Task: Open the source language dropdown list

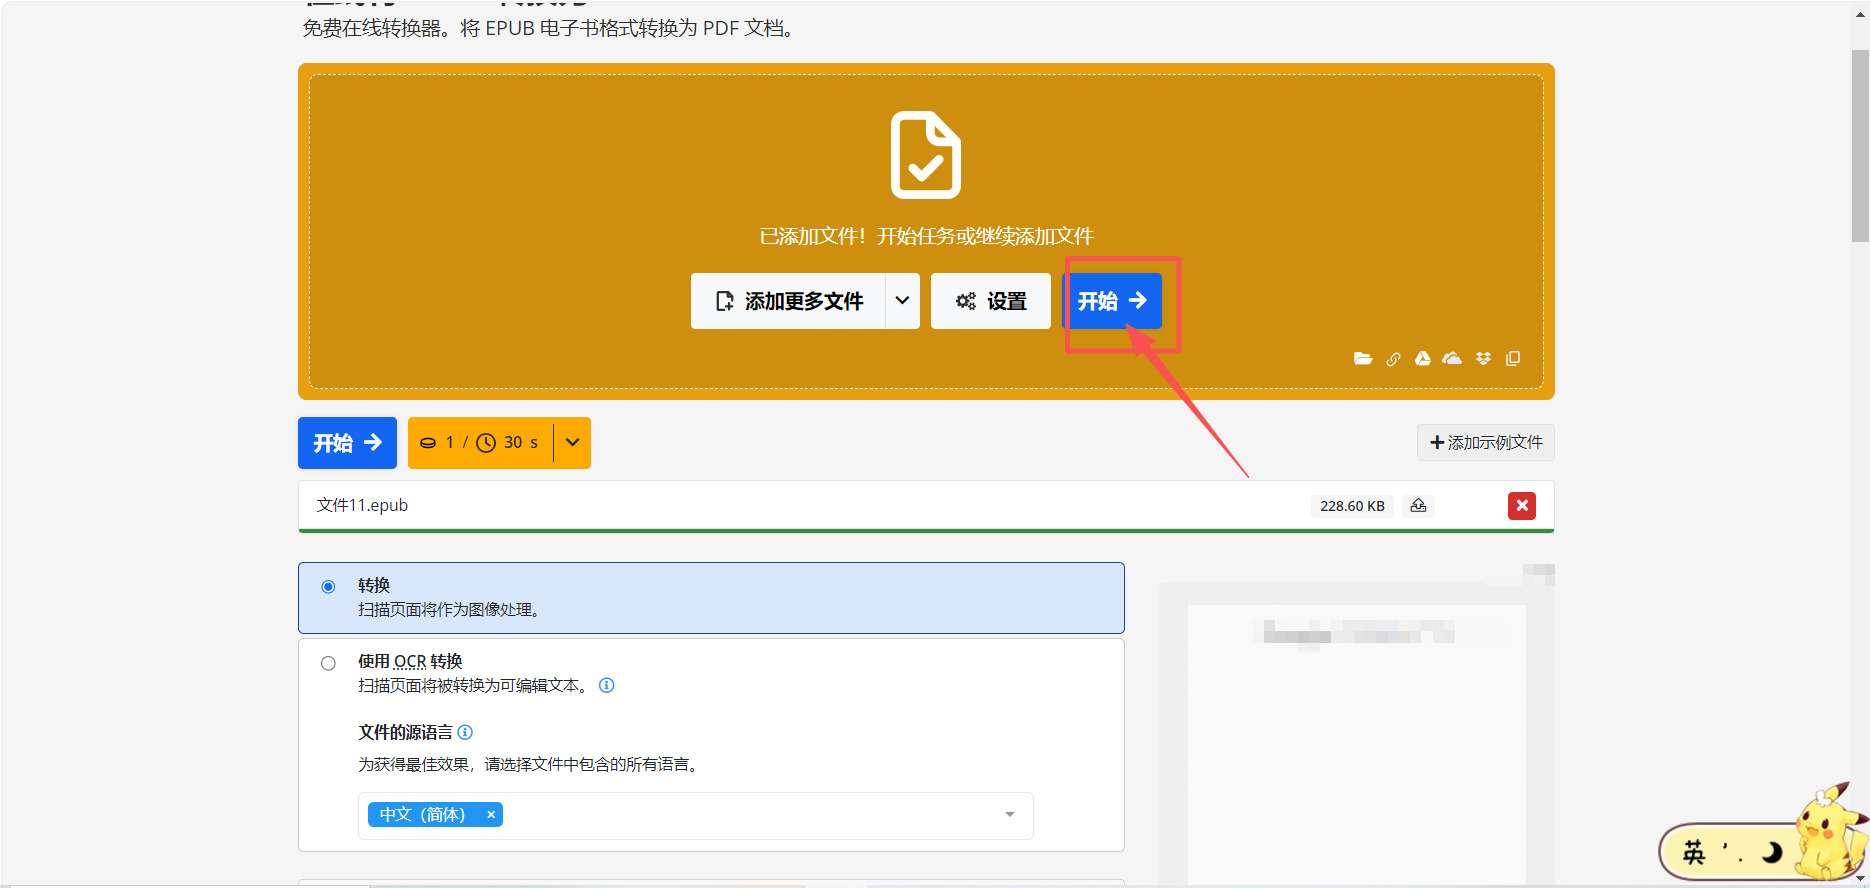Action: (1009, 815)
